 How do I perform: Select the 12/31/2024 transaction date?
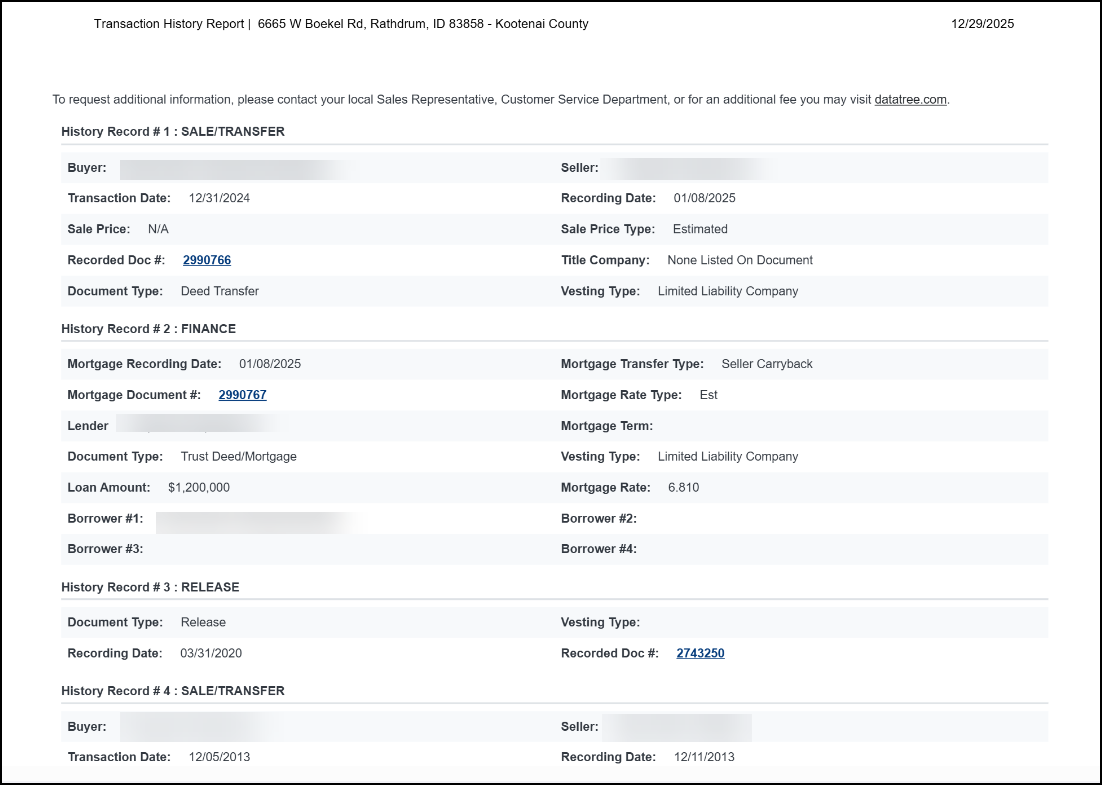coord(219,198)
